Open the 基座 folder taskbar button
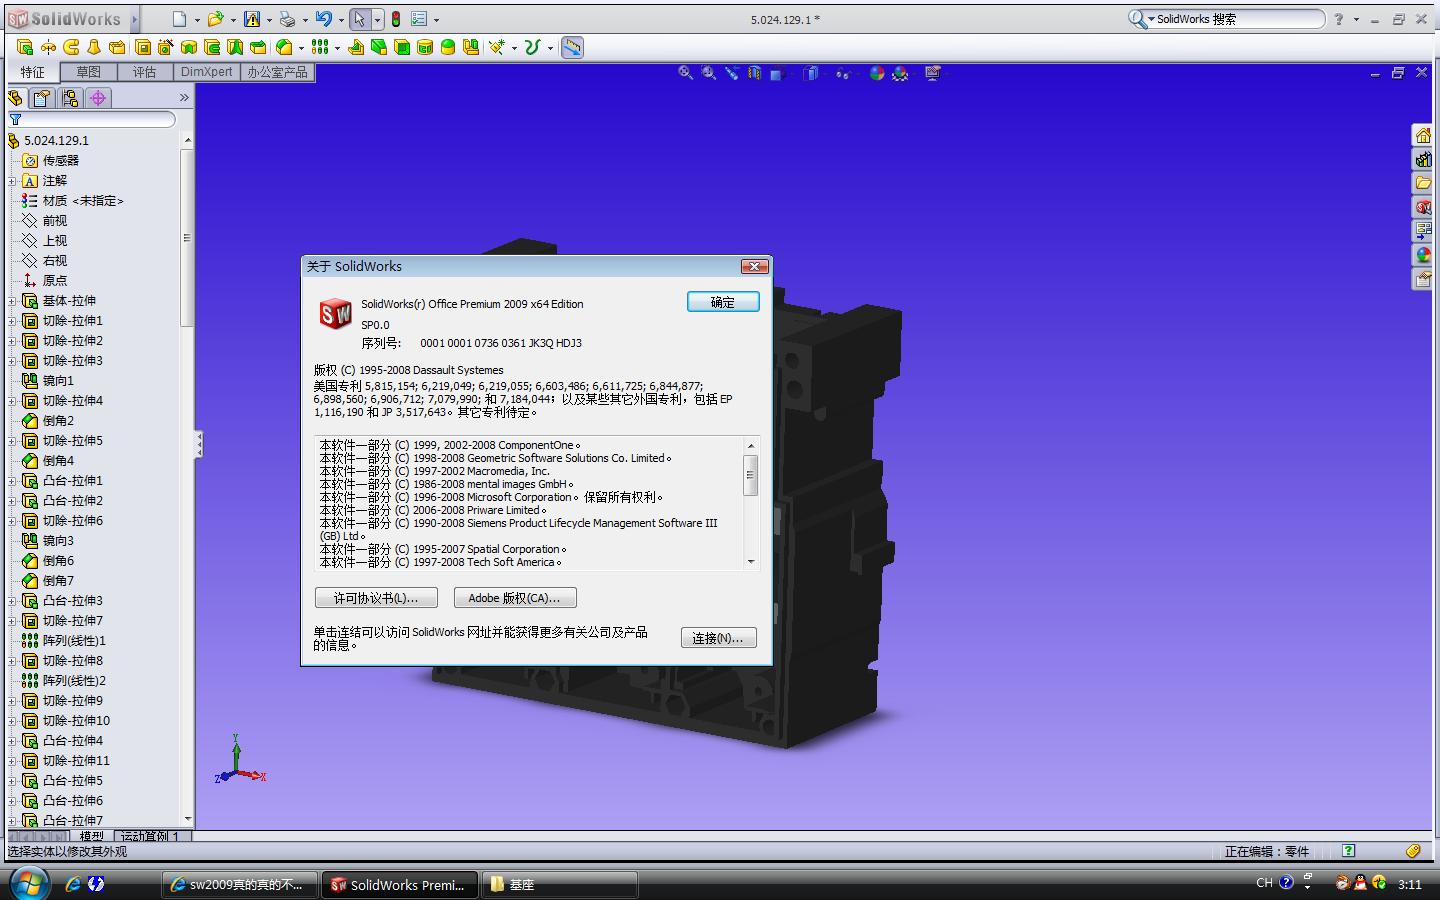The height and width of the screenshot is (900, 1440). click(x=560, y=884)
